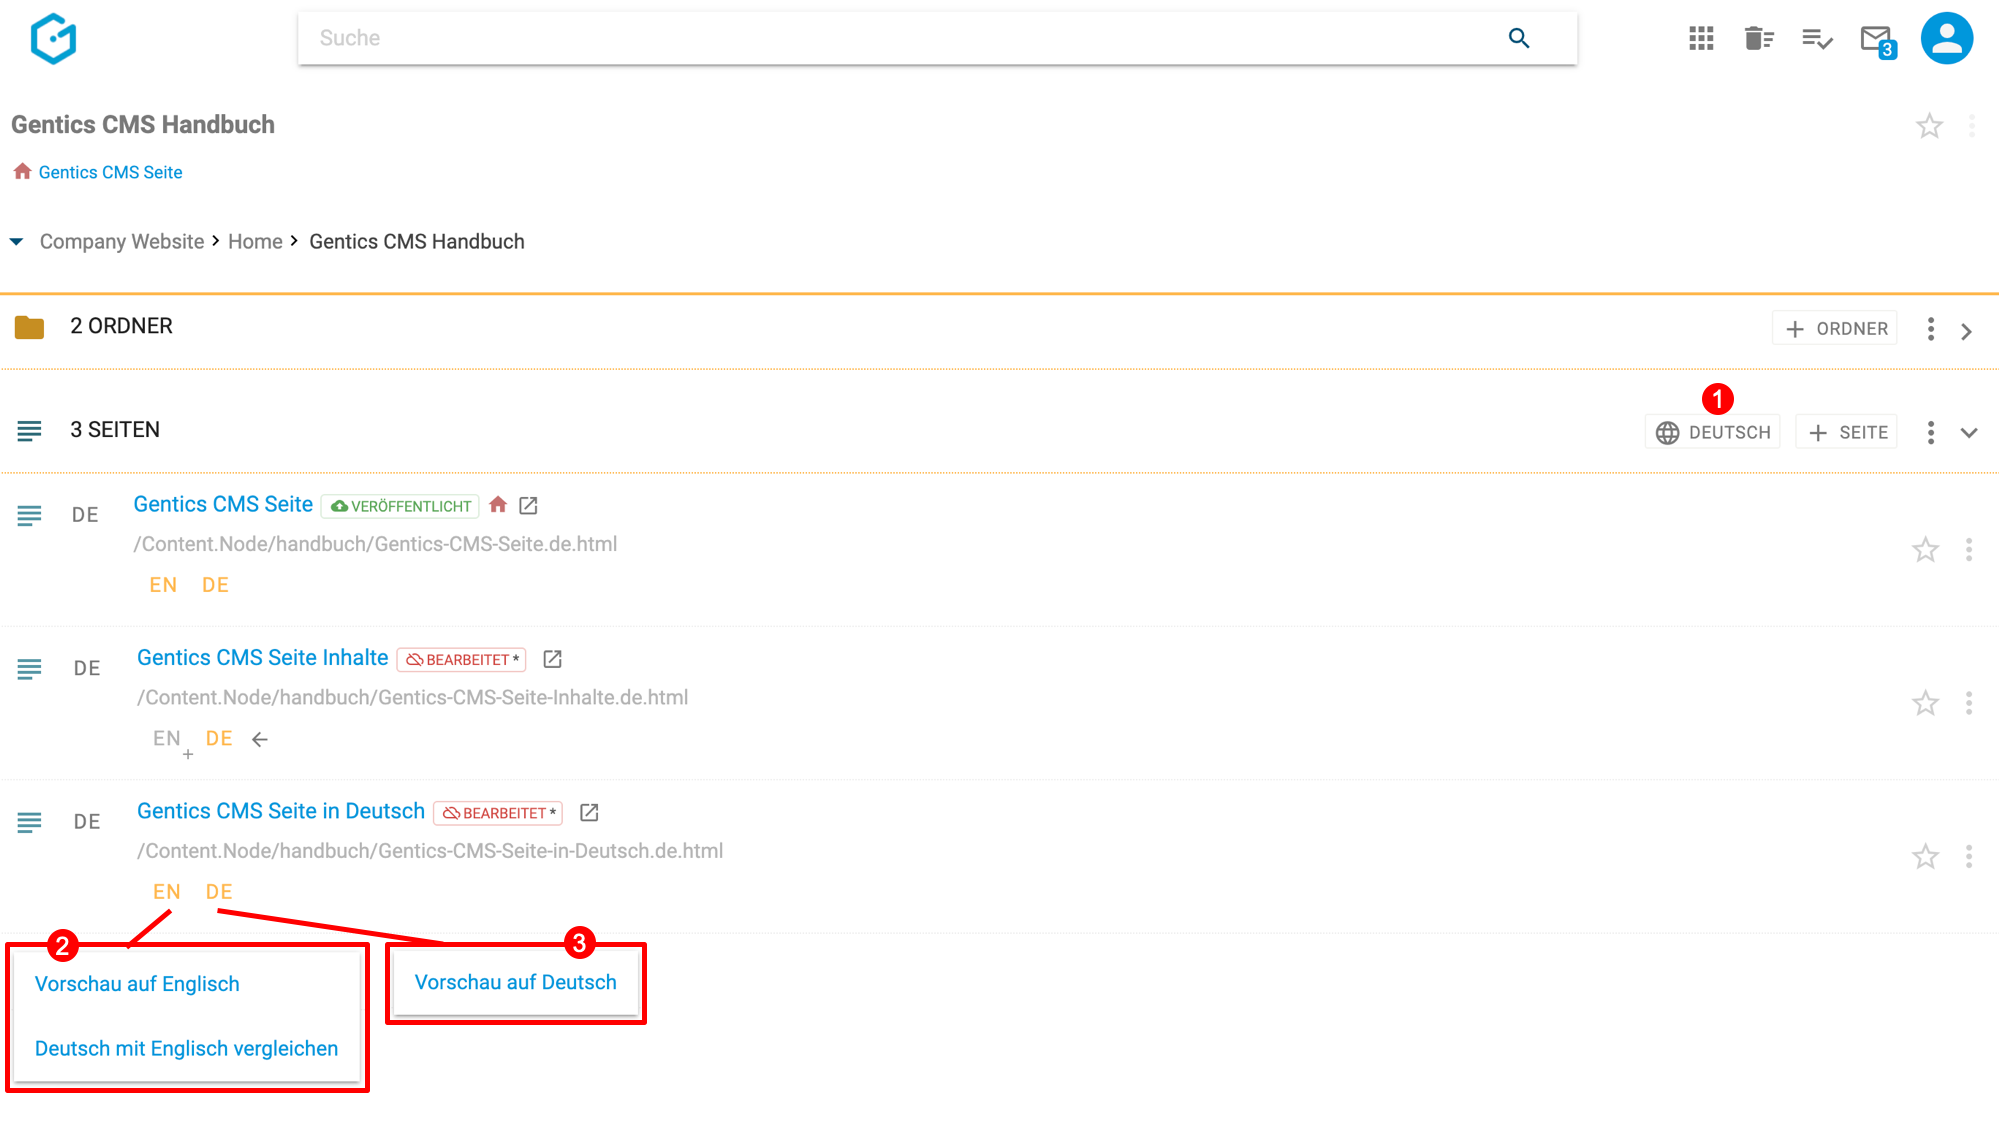Open context menu for Seite in Deutsch row
Screen dimensions: 1999x1125
[x=1968, y=857]
